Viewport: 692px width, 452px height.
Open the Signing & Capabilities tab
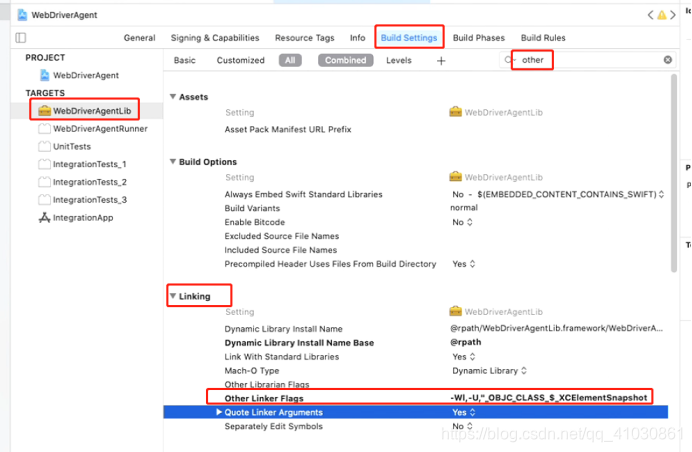(x=215, y=38)
